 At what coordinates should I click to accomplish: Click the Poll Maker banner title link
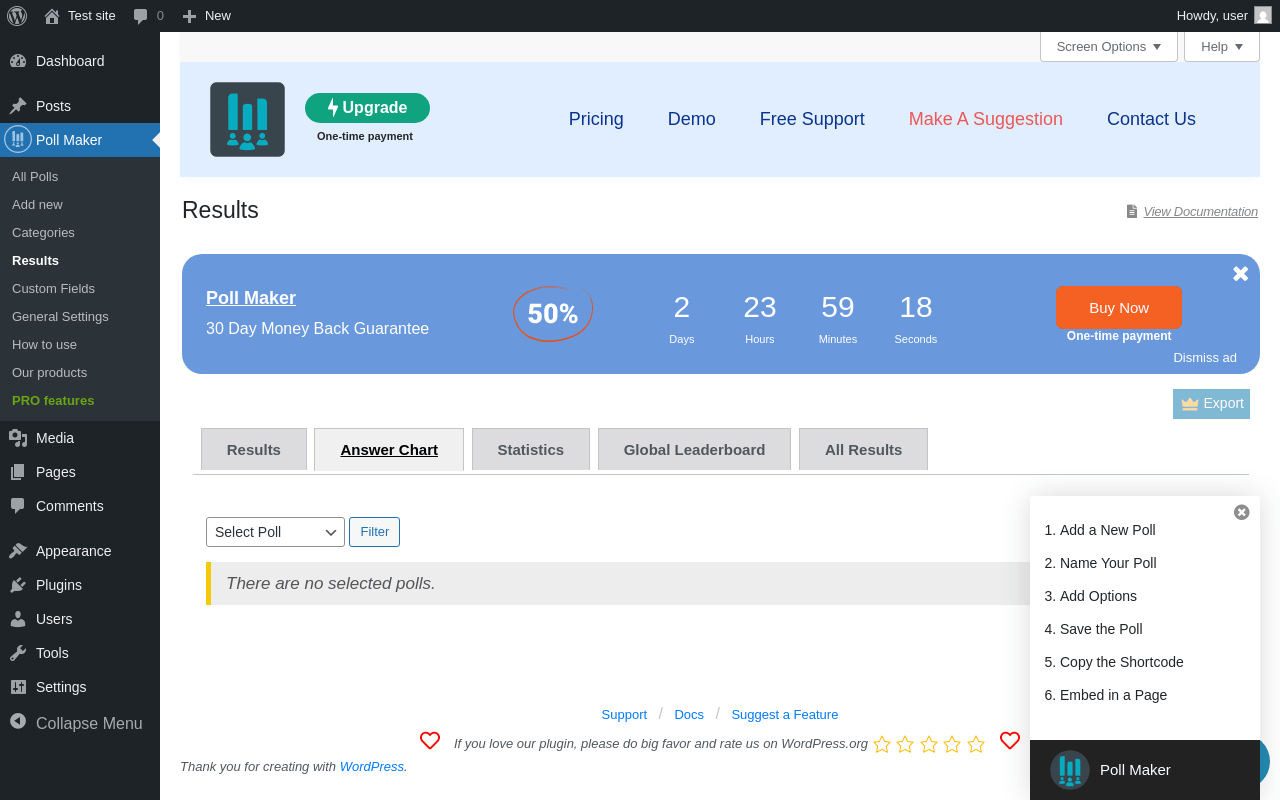point(251,298)
